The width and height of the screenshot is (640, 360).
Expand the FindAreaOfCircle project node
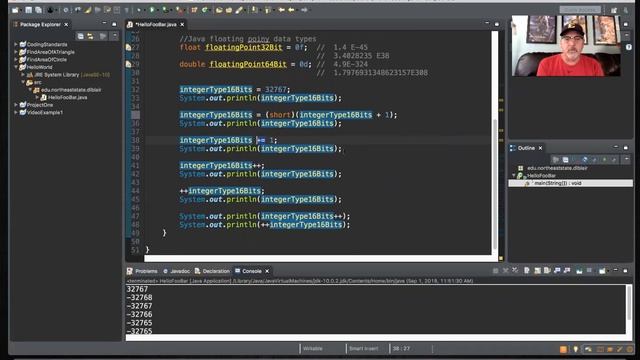click(x=16, y=59)
